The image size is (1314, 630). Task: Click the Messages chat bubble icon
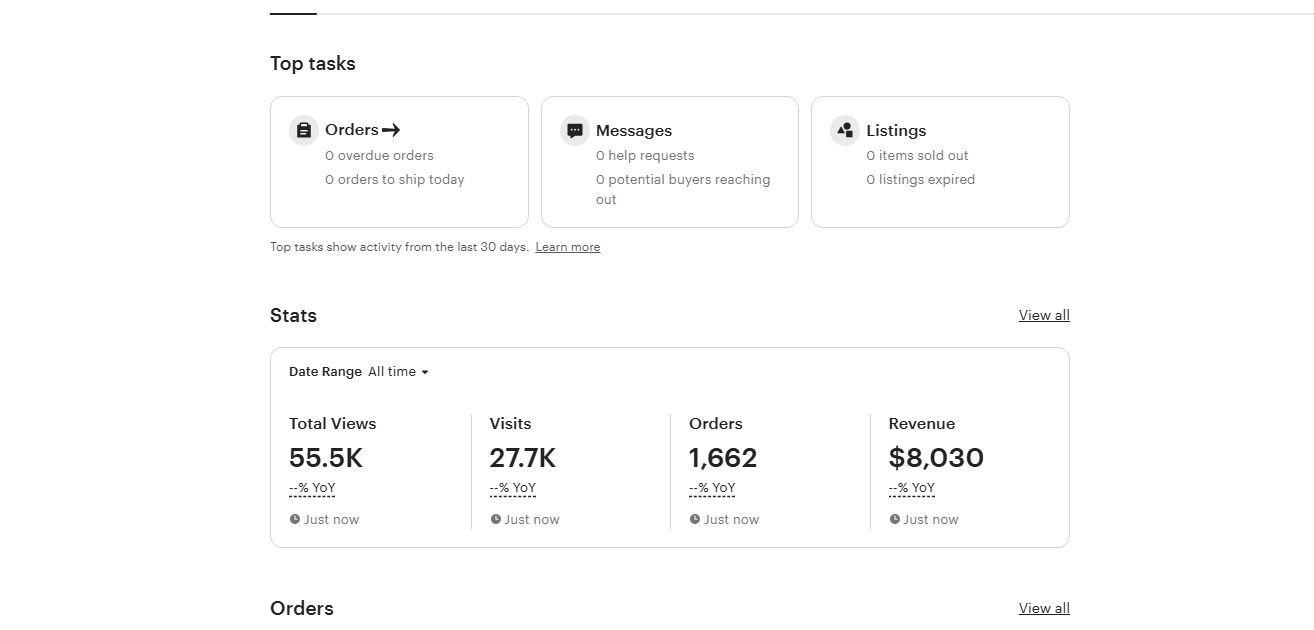[x=575, y=131]
